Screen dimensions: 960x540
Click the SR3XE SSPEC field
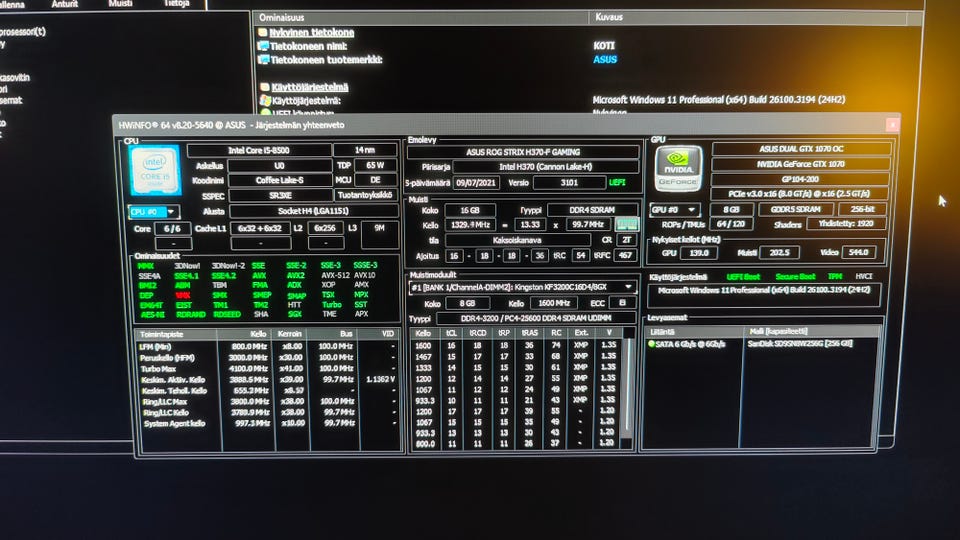[280, 196]
